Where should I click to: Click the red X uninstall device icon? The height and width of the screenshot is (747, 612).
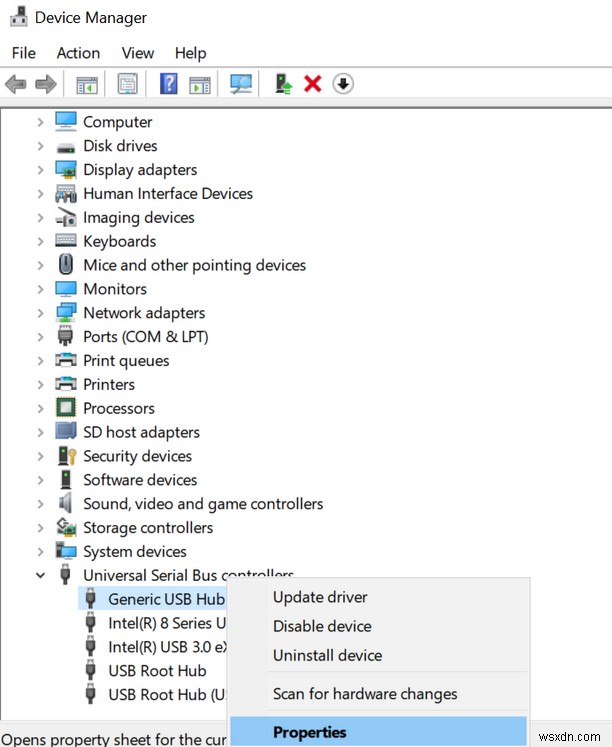(x=313, y=84)
